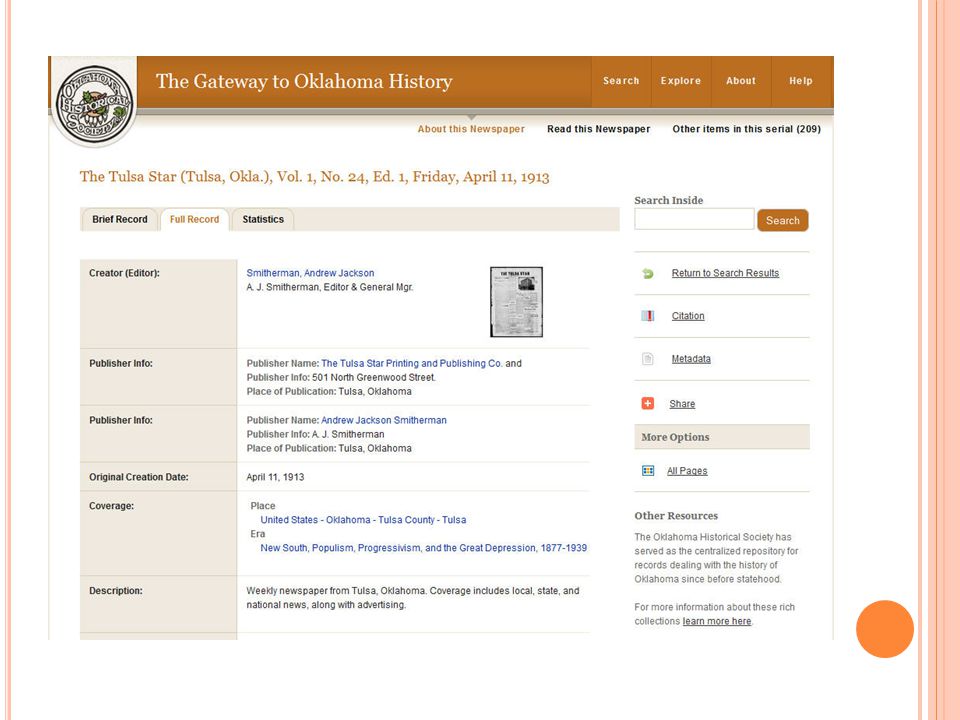The width and height of the screenshot is (960, 720).
Task: Open Other items in this serial (209)
Action: tap(746, 129)
